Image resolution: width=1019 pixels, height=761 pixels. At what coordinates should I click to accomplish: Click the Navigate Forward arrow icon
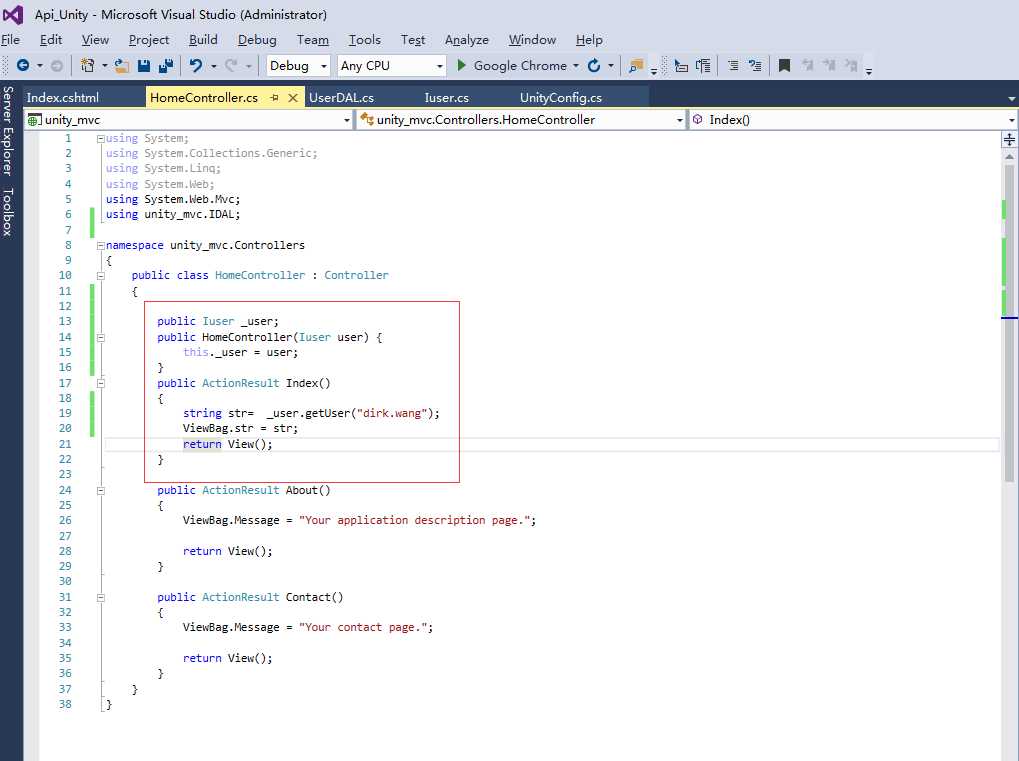[x=57, y=65]
